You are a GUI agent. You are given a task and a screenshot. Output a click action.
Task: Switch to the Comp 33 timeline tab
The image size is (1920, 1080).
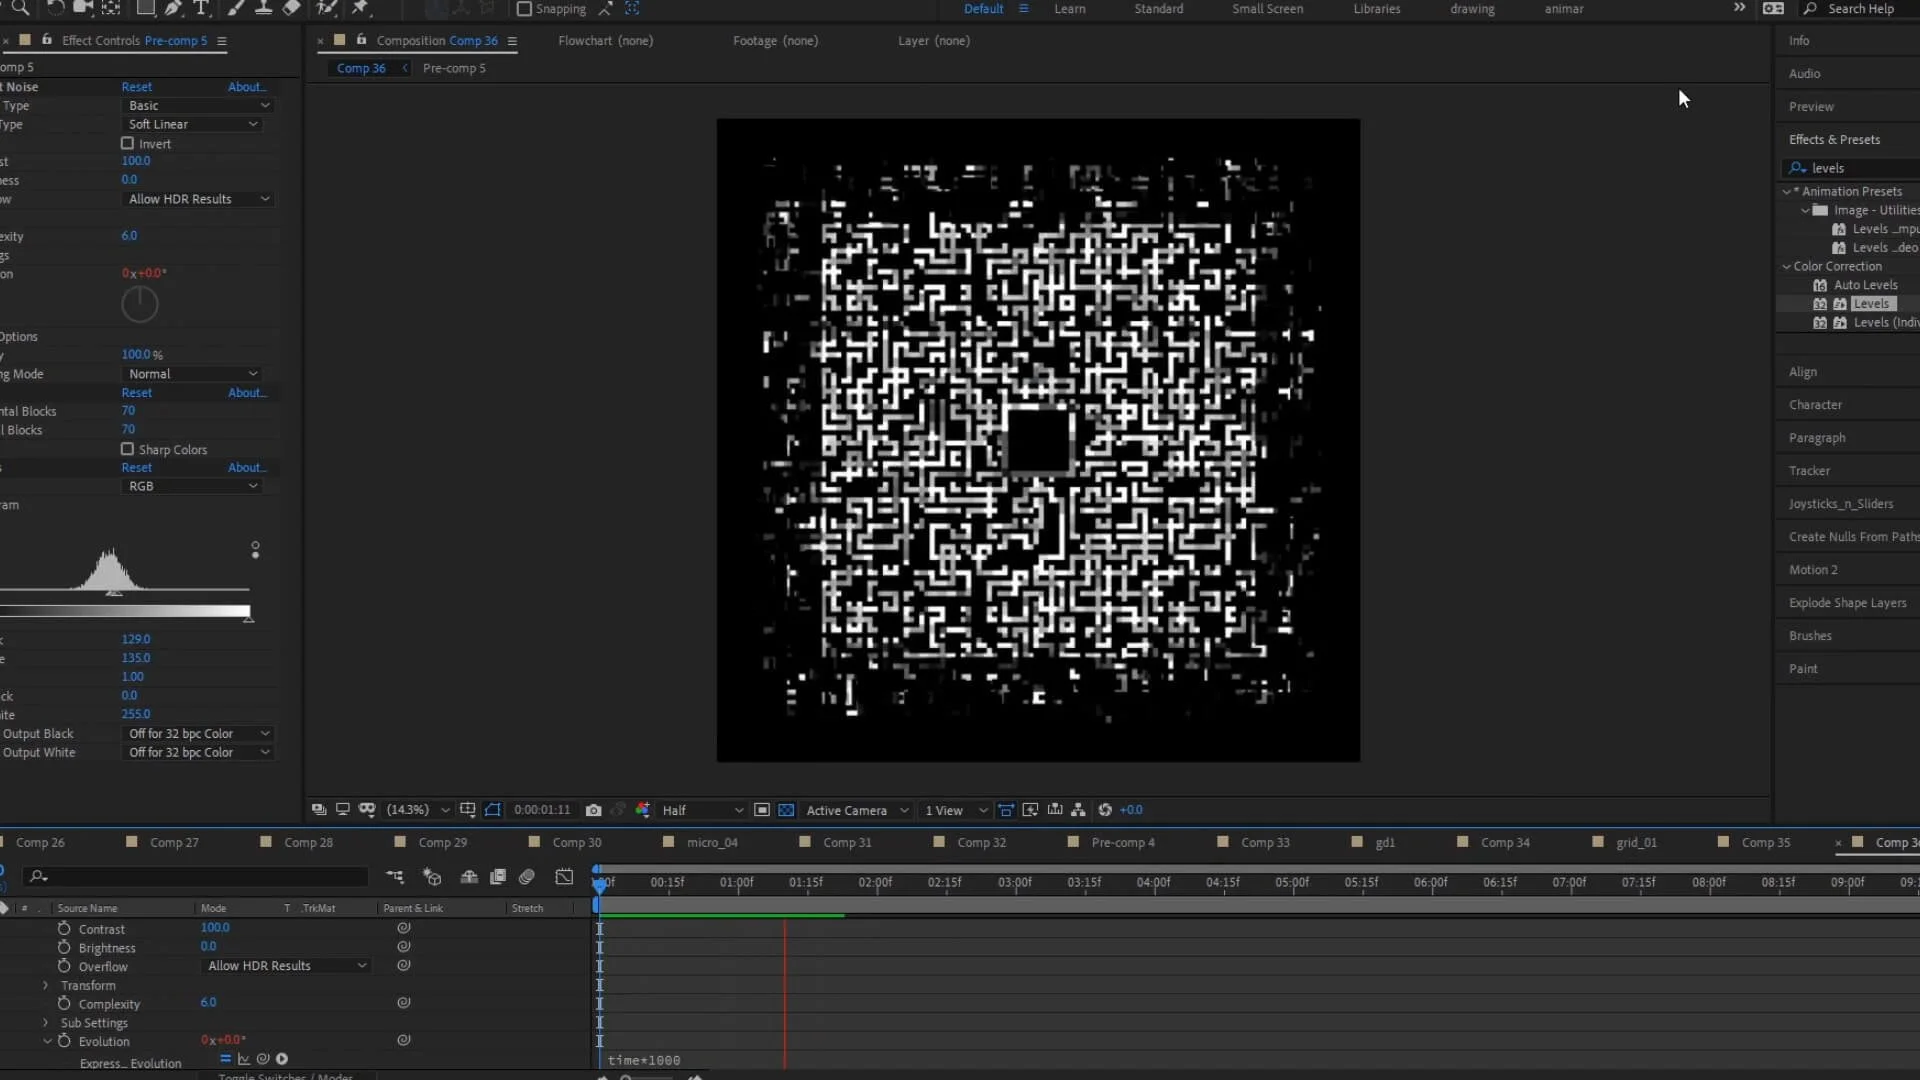click(x=1265, y=842)
